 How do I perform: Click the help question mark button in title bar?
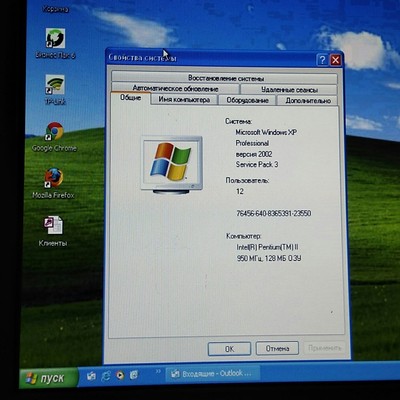[322, 60]
